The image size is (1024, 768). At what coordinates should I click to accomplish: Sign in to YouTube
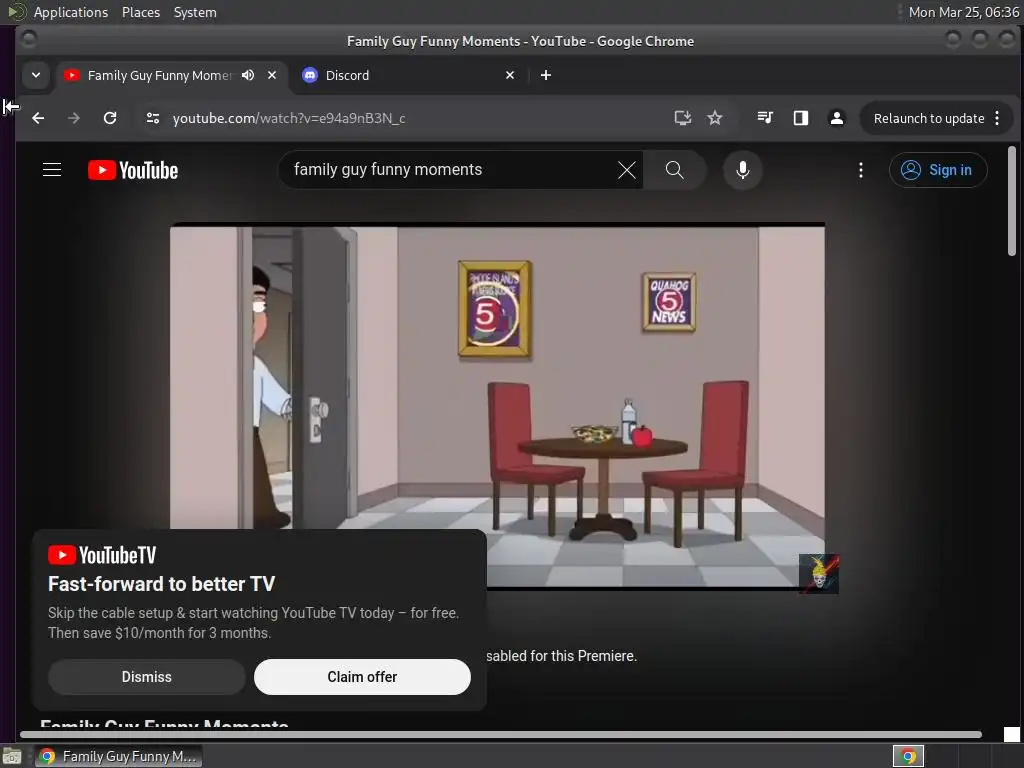[x=938, y=170]
